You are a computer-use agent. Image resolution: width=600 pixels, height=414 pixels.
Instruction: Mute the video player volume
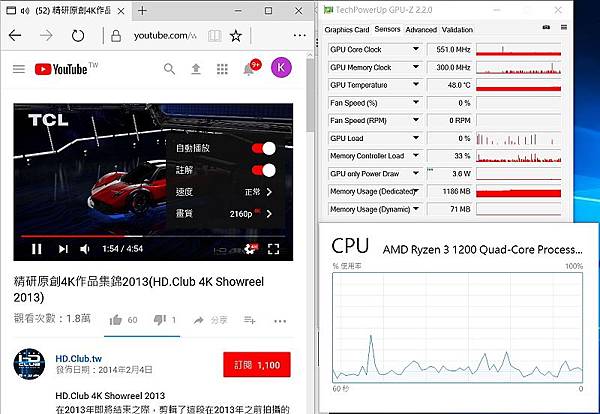(x=85, y=249)
